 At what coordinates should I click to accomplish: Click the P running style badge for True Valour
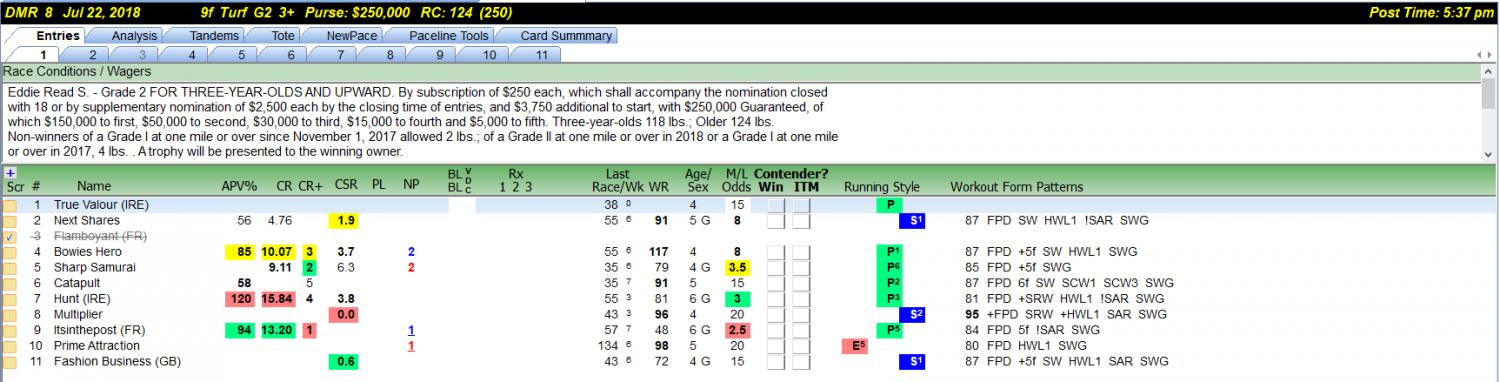[x=888, y=205]
